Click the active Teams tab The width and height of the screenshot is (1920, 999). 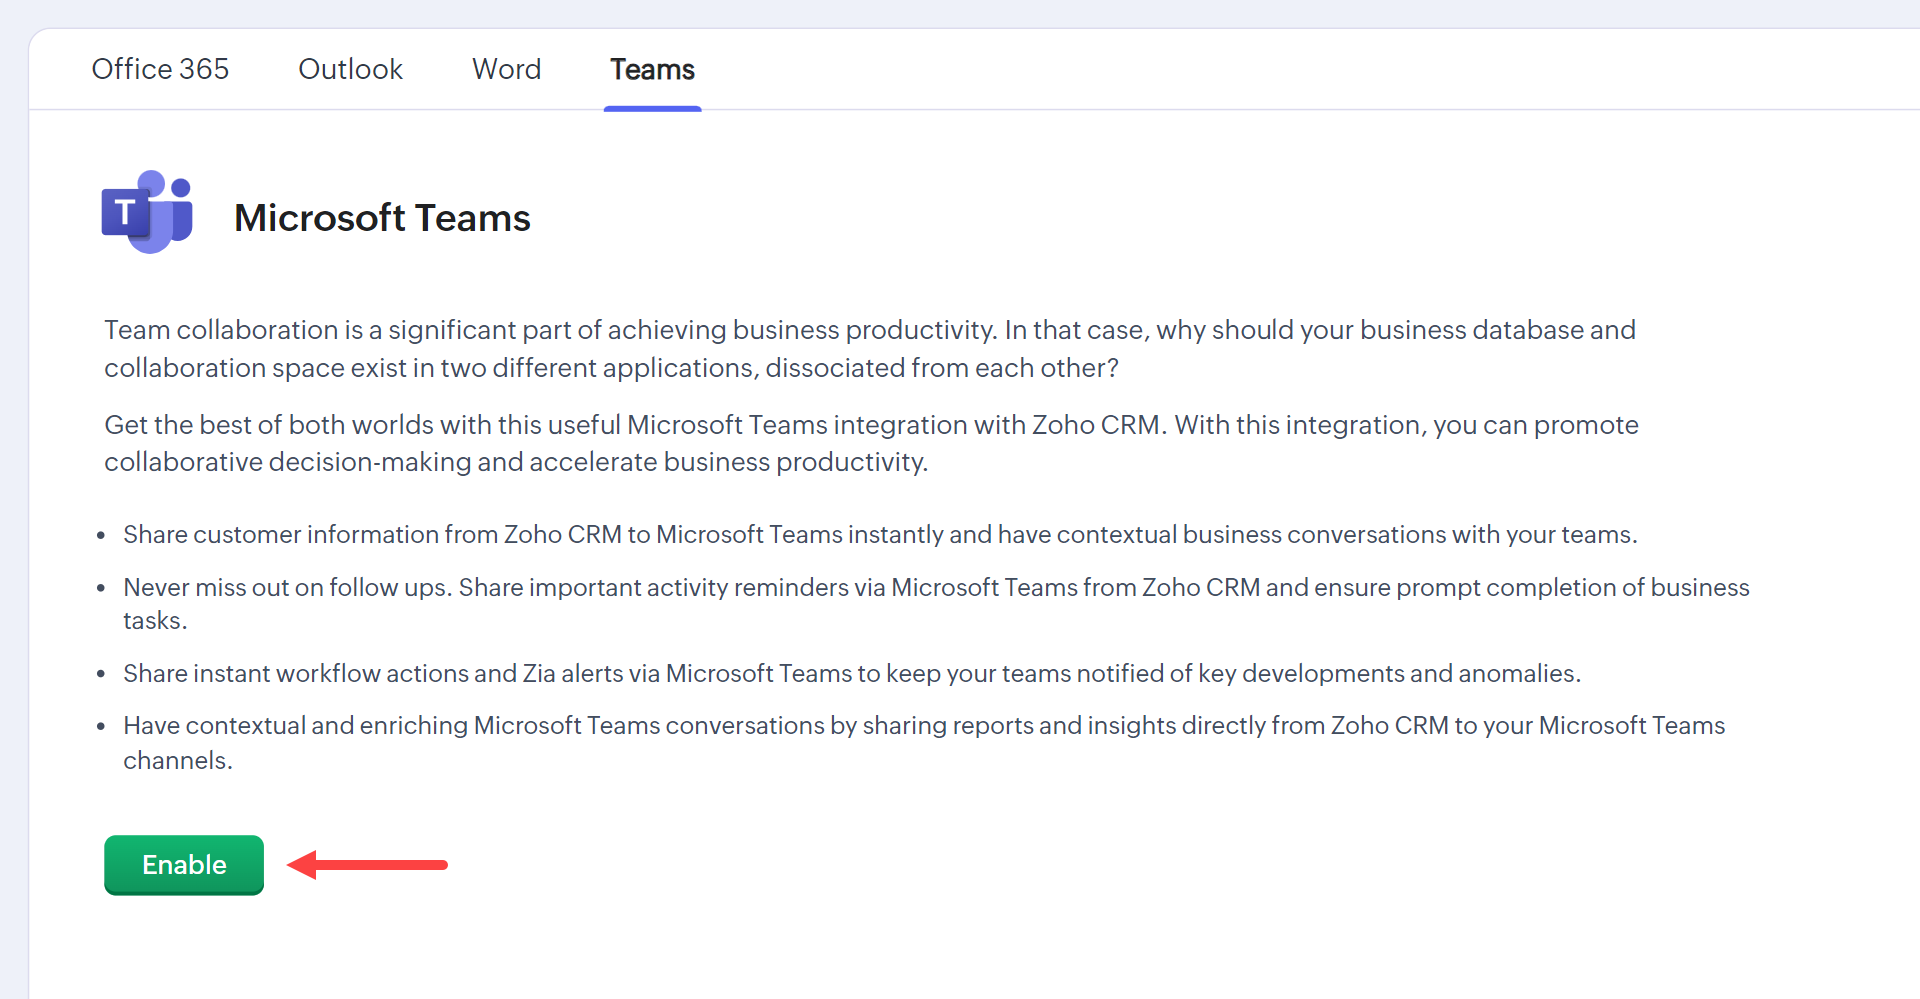pyautogui.click(x=652, y=69)
